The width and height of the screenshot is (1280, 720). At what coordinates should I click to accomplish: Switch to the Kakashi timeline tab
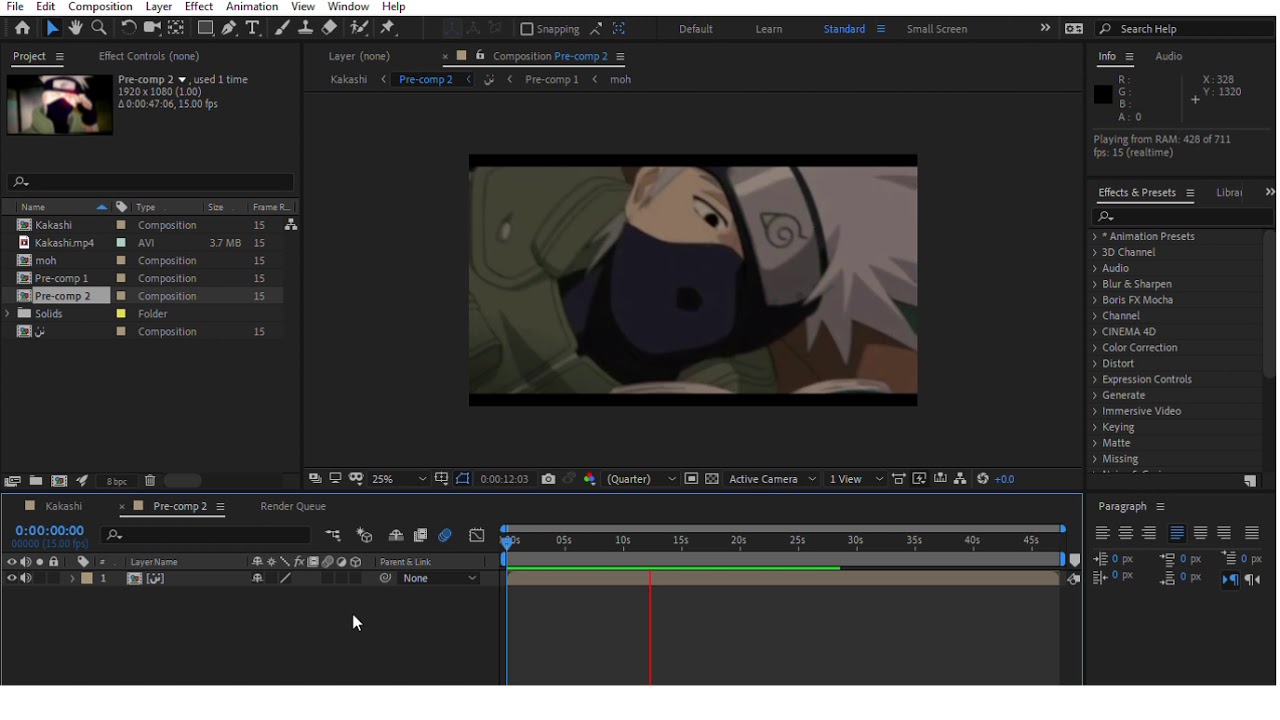[64, 508]
